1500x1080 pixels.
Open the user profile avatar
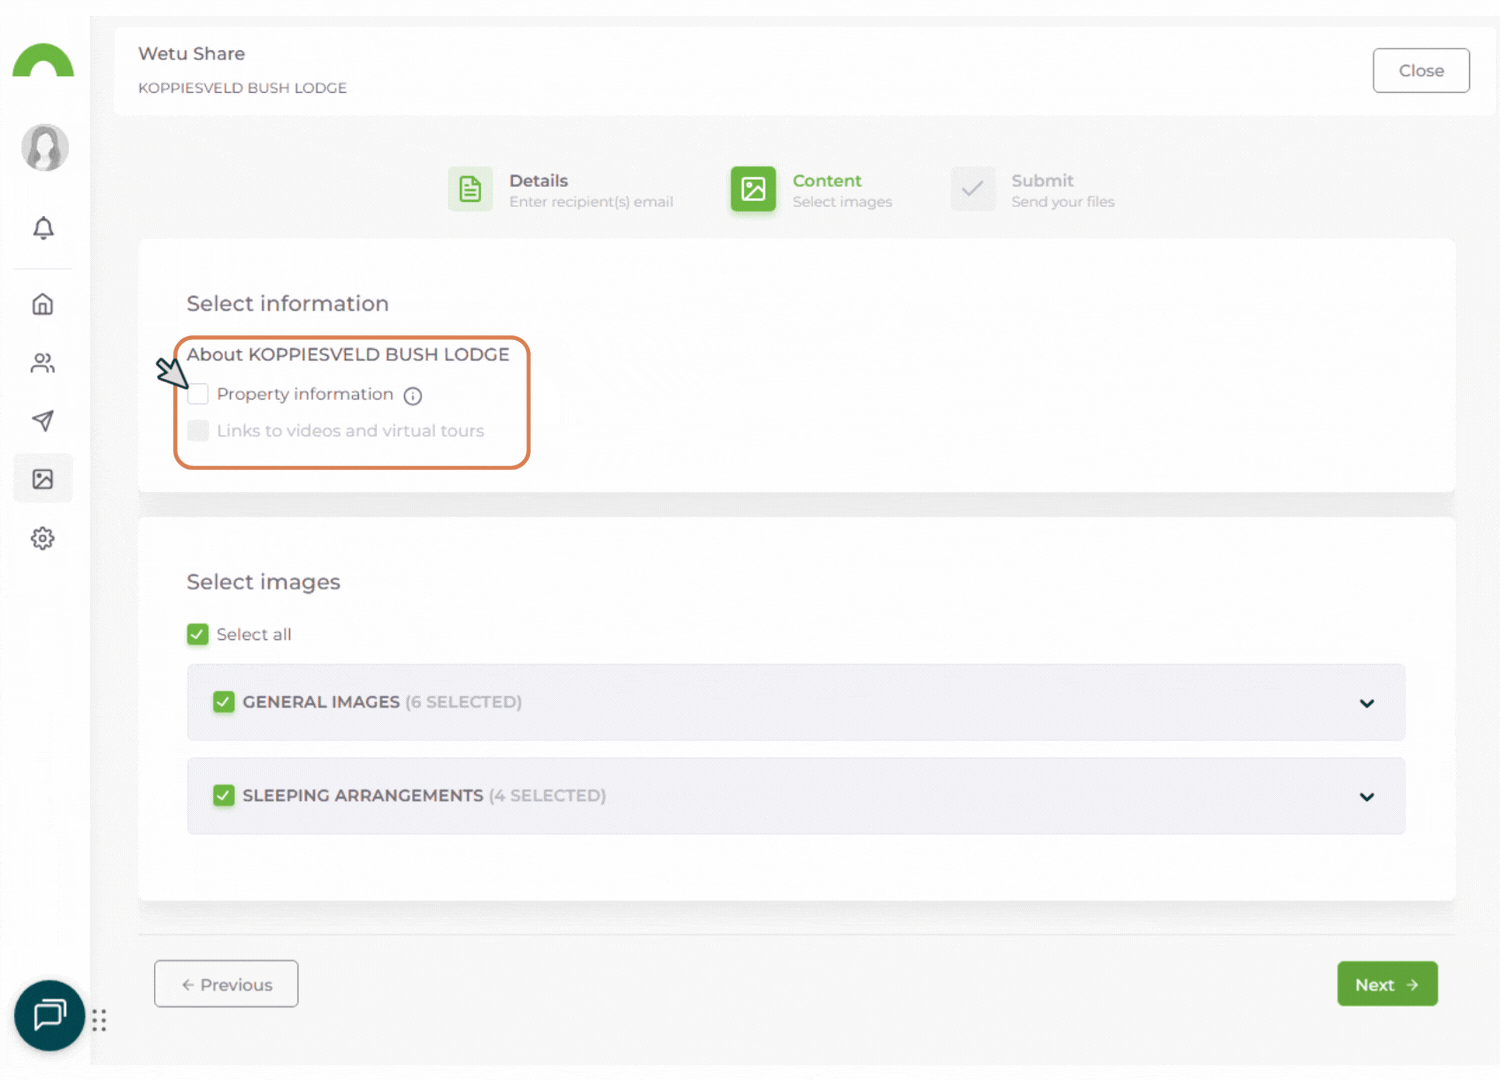coord(45,148)
